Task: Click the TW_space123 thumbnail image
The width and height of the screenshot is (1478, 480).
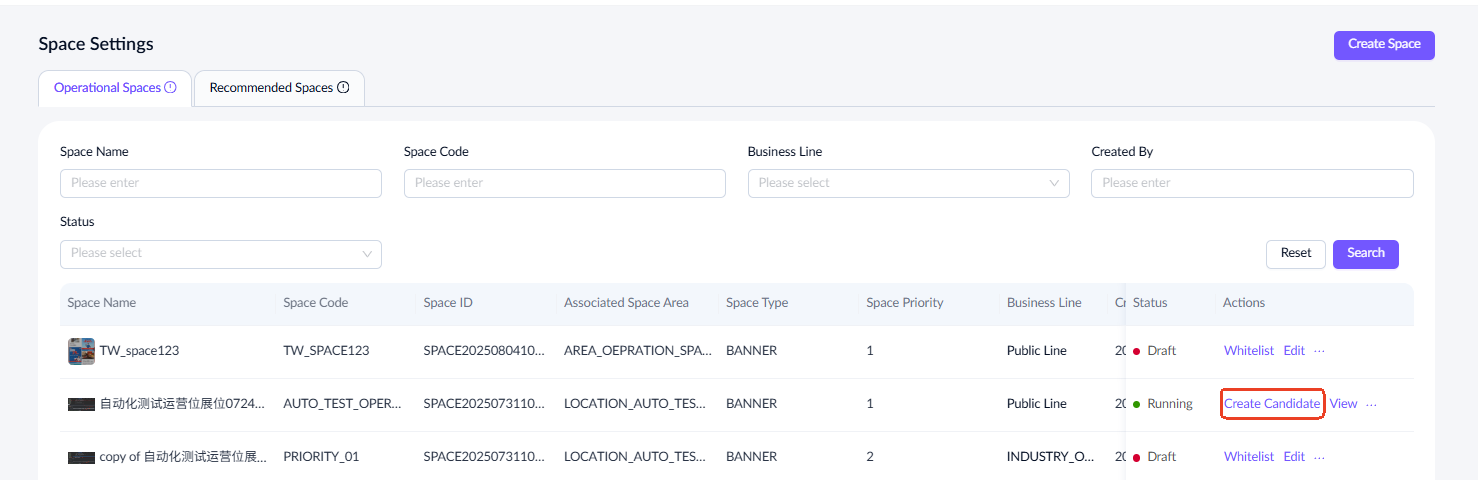Action: (x=81, y=351)
